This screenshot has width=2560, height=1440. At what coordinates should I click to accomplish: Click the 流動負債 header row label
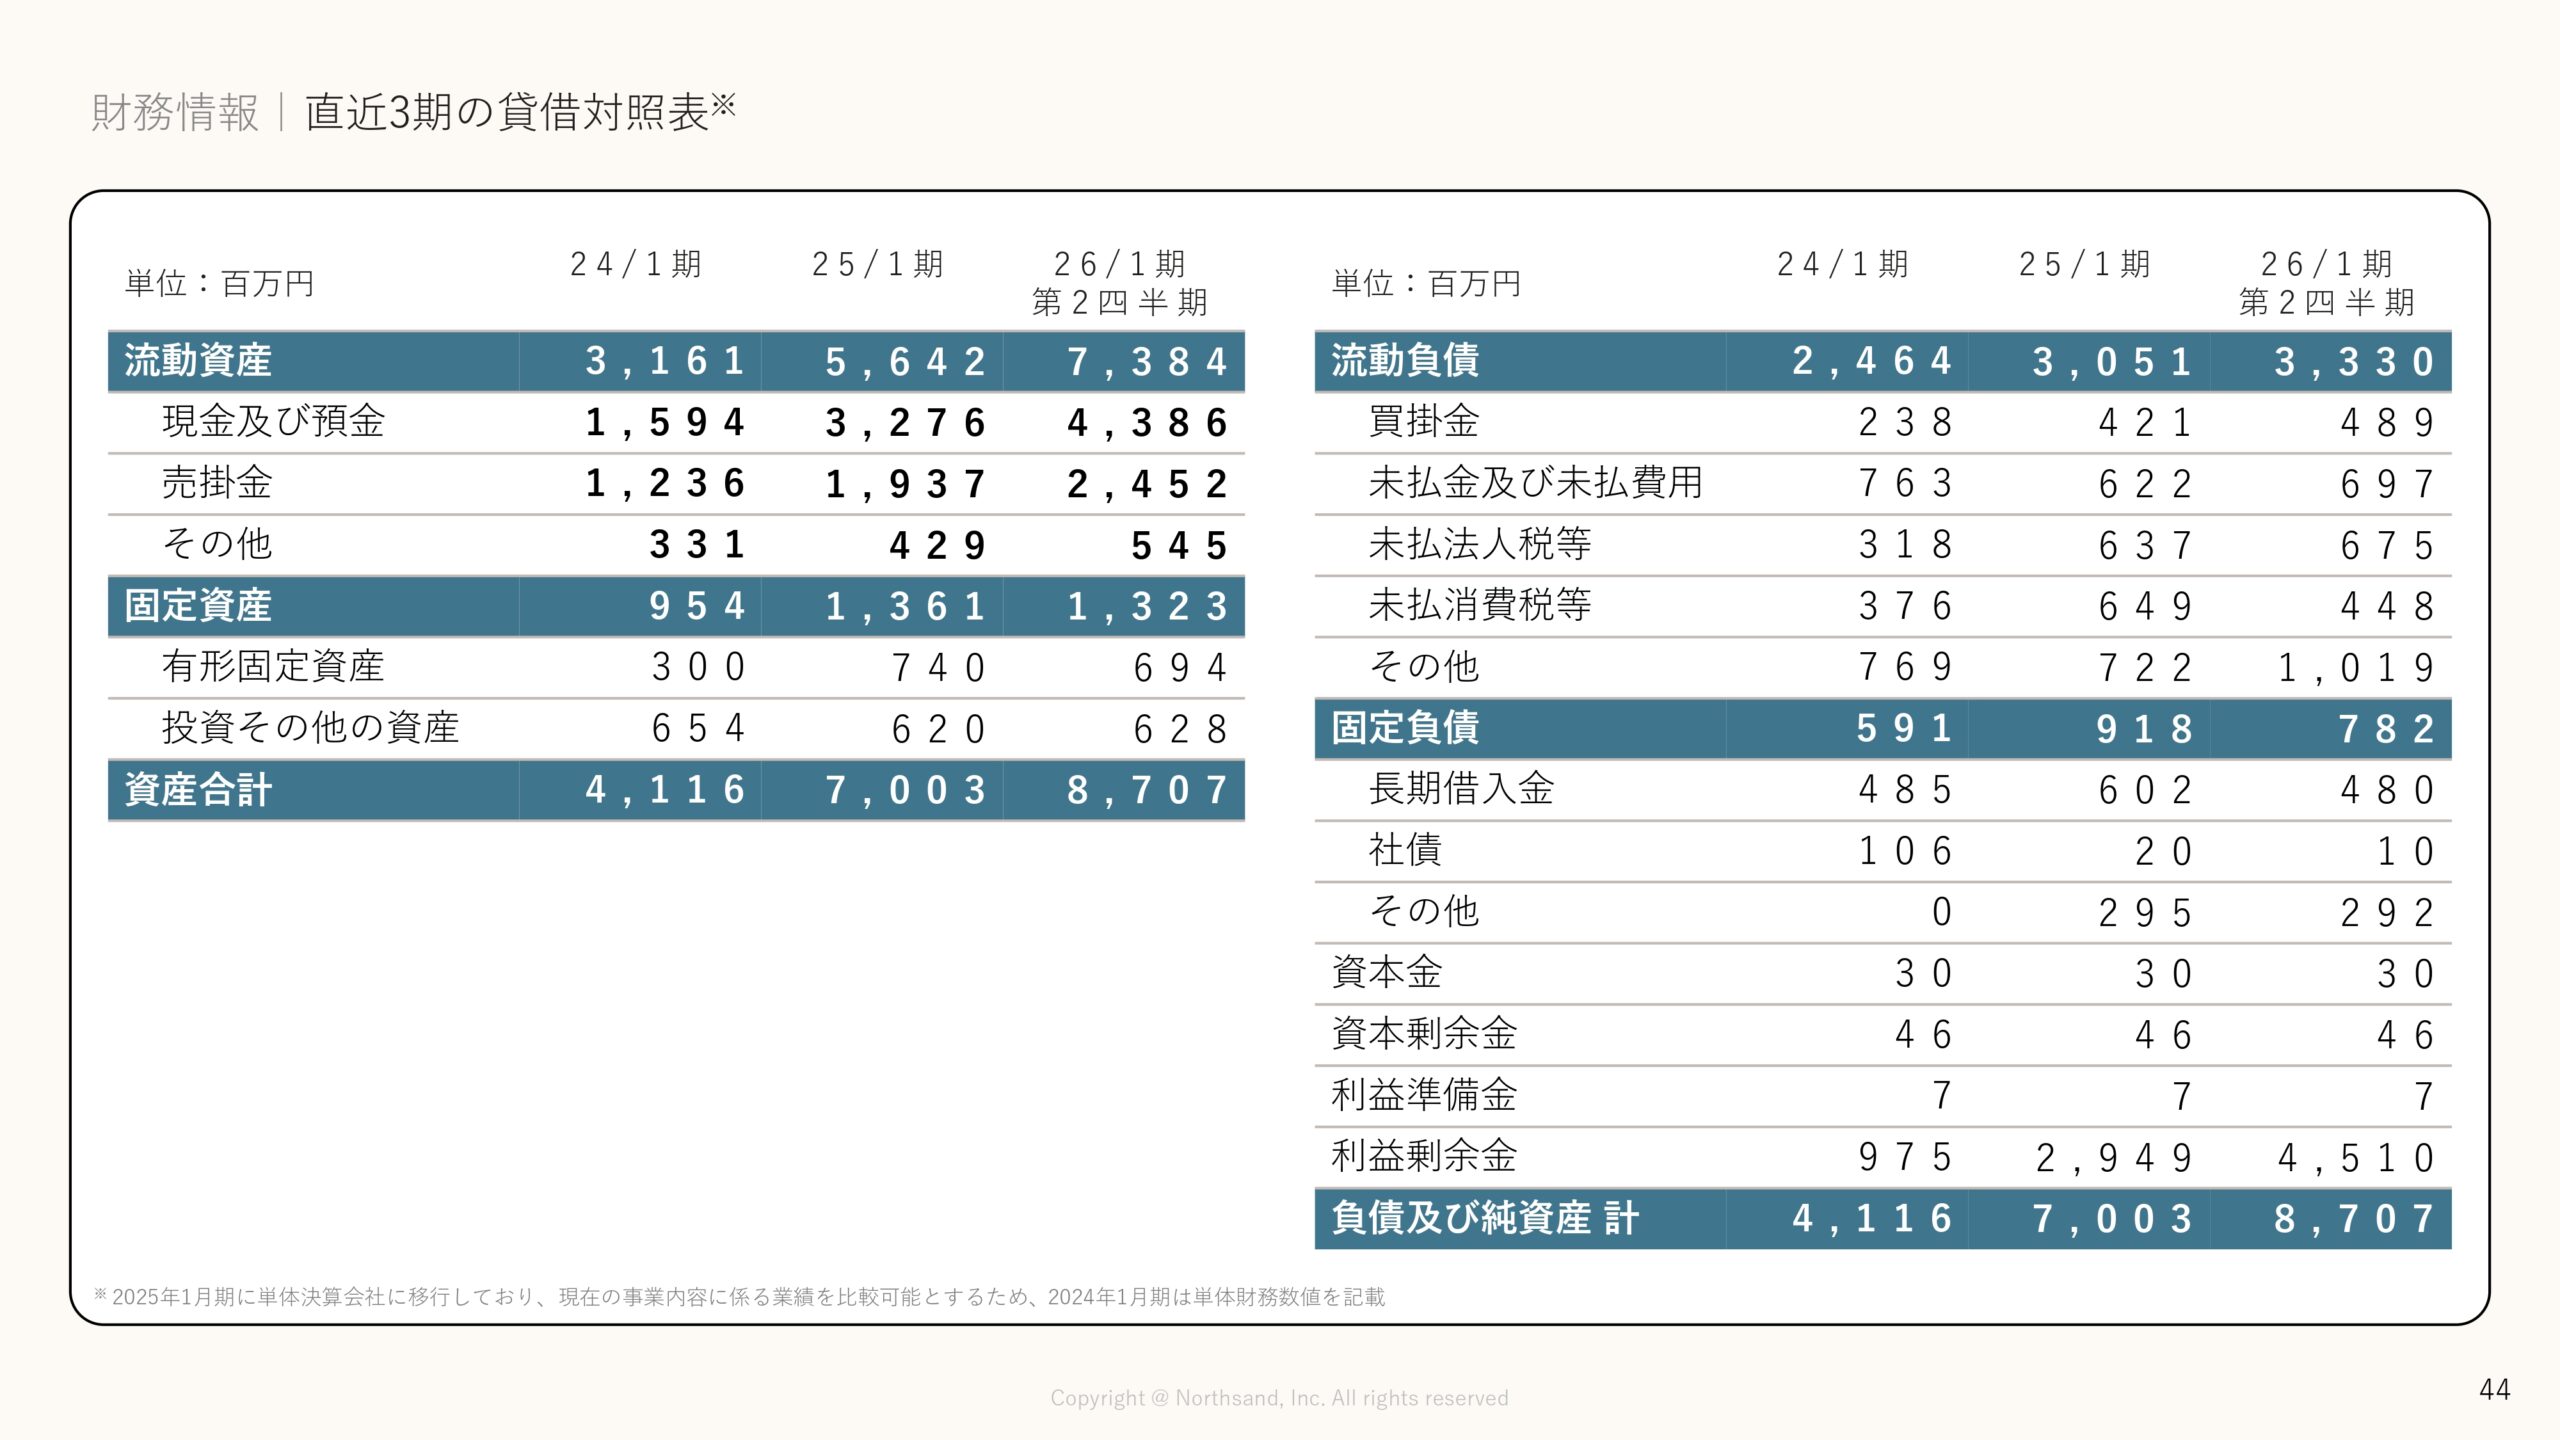(x=1405, y=361)
